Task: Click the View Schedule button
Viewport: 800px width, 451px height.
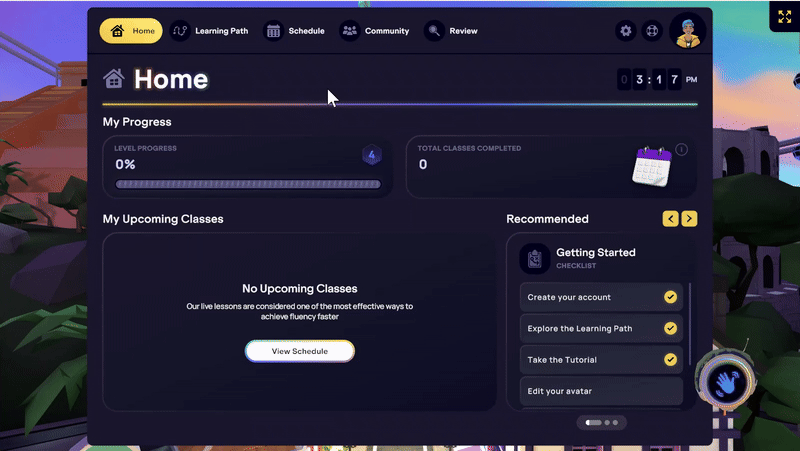Action: tap(300, 352)
